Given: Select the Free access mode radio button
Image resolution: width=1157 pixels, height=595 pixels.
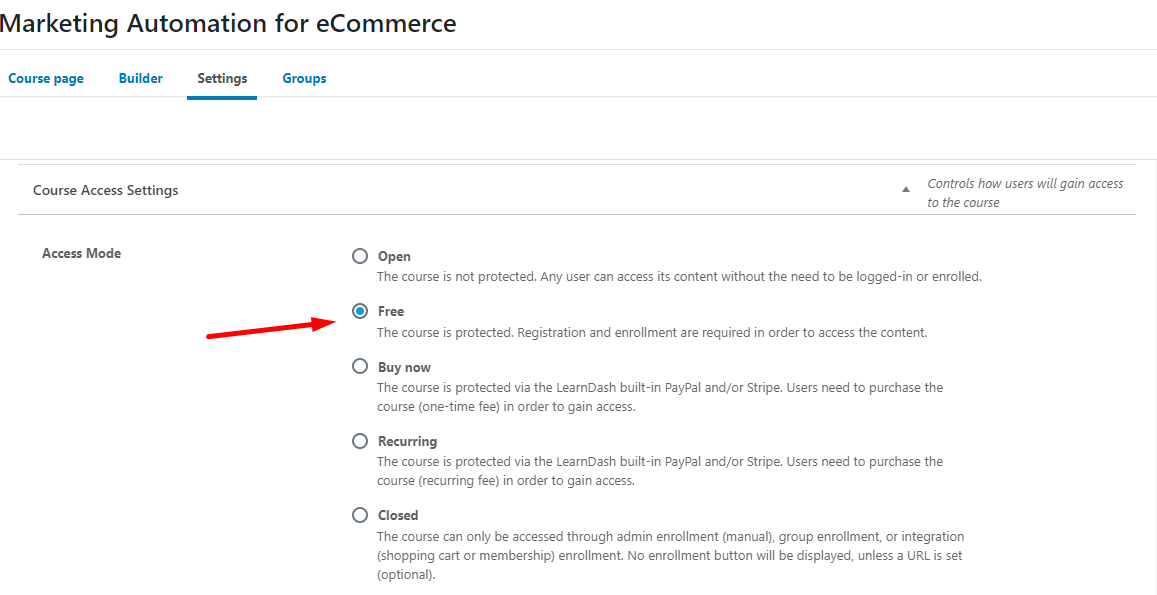Looking at the screenshot, I should (x=360, y=311).
